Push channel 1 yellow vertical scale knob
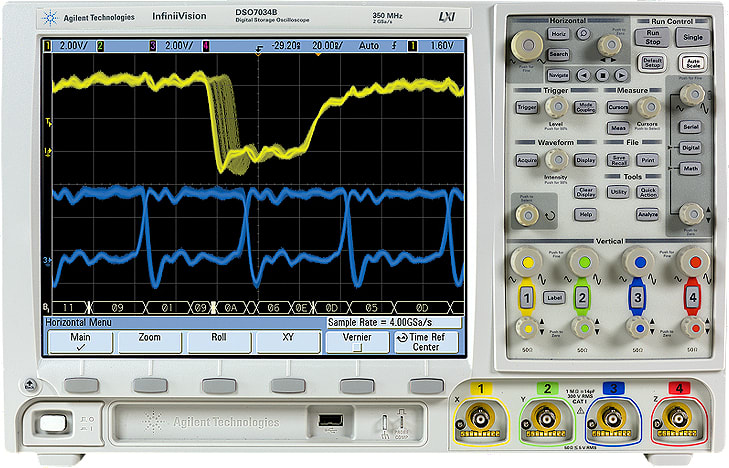 pyautogui.click(x=527, y=262)
